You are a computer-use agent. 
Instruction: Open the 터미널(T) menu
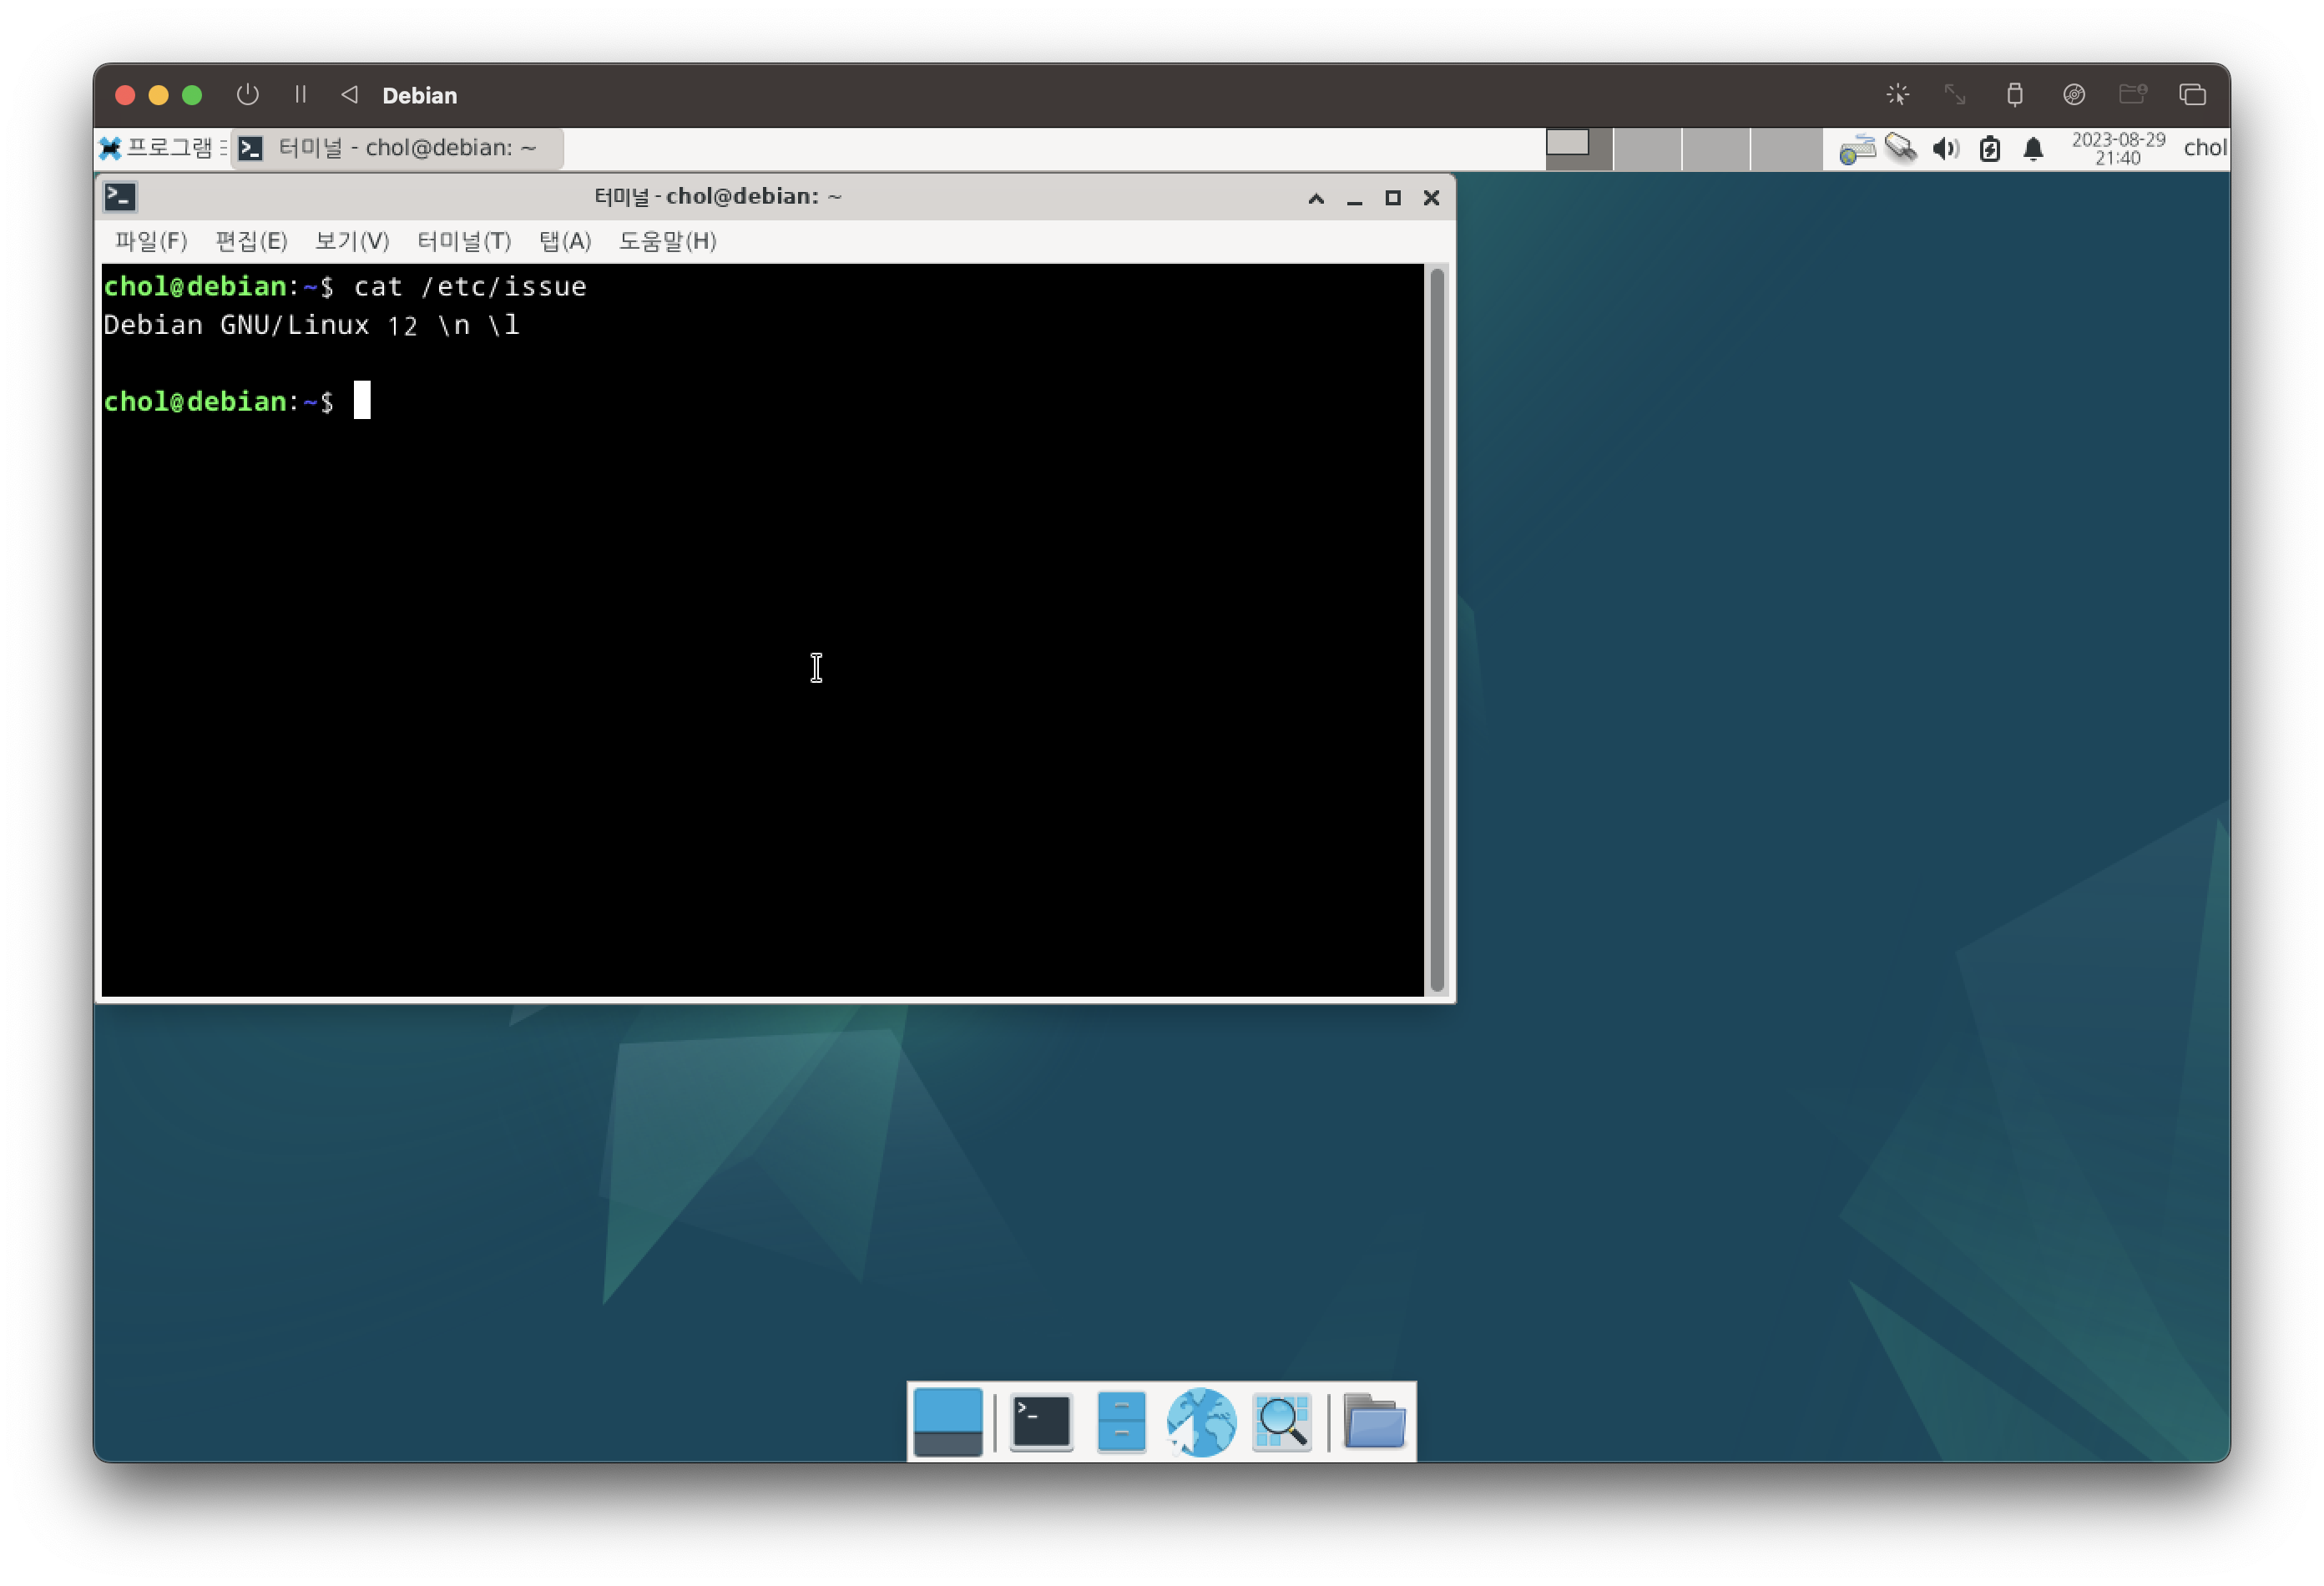[463, 241]
